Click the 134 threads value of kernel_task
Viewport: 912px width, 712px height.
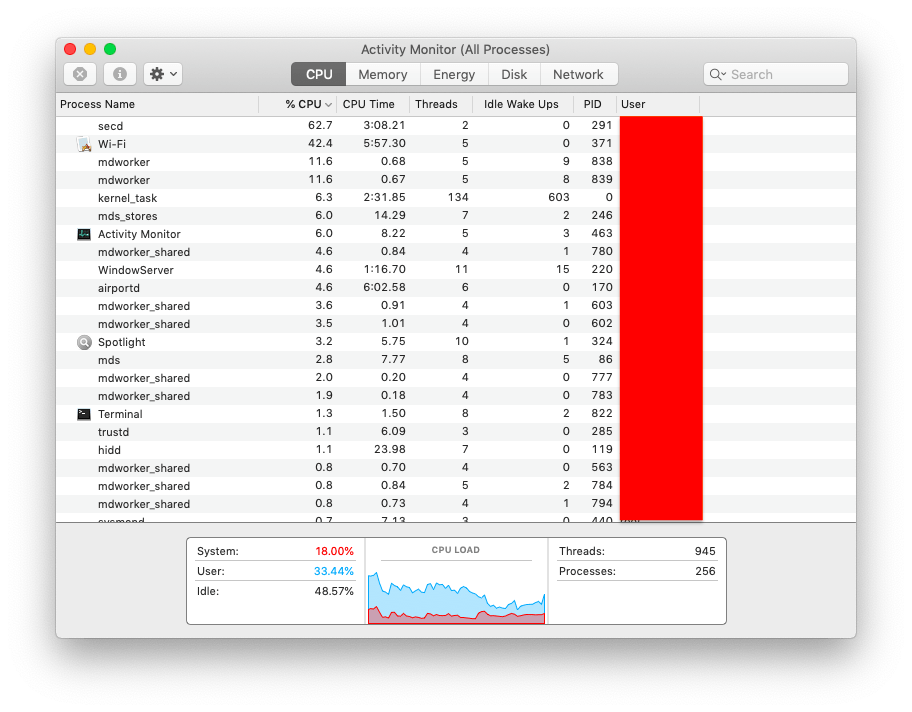(458, 198)
